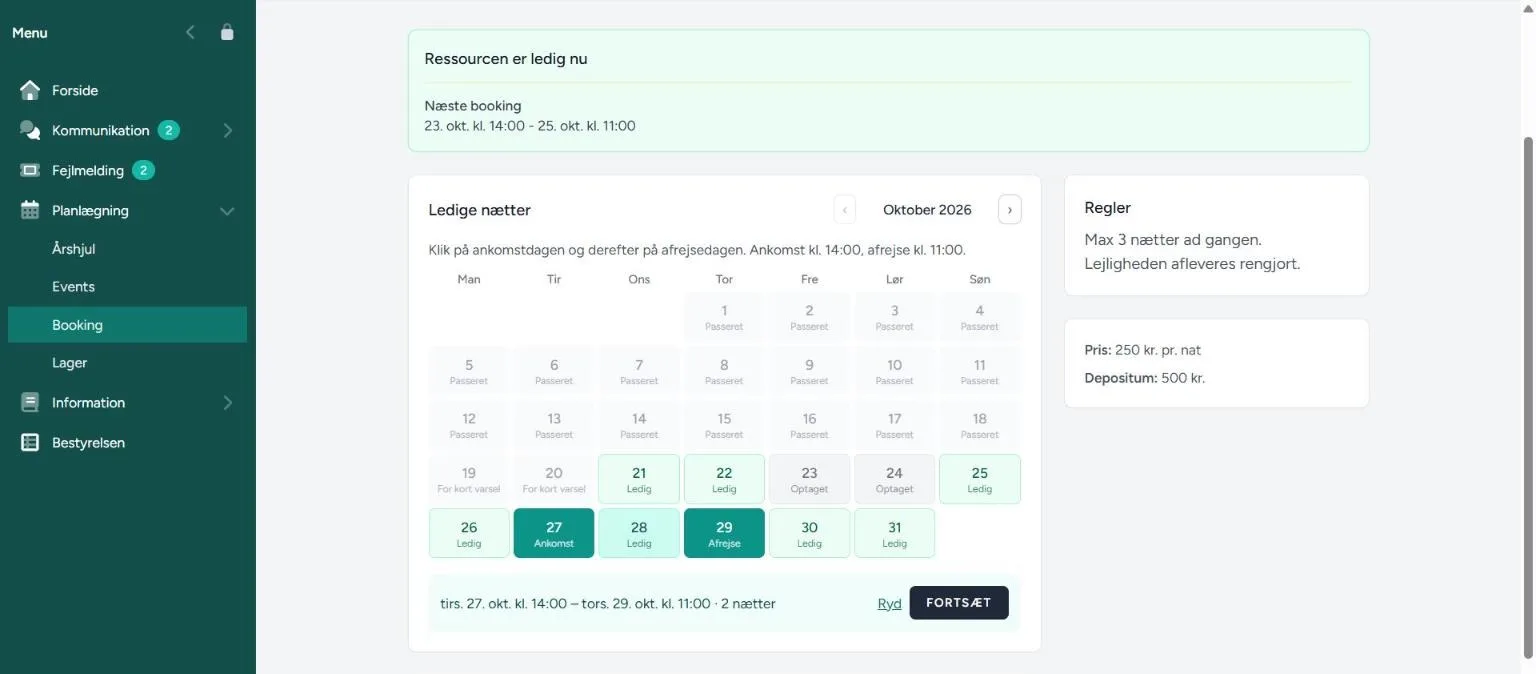Select available day 26 in the calendar

(x=469, y=533)
